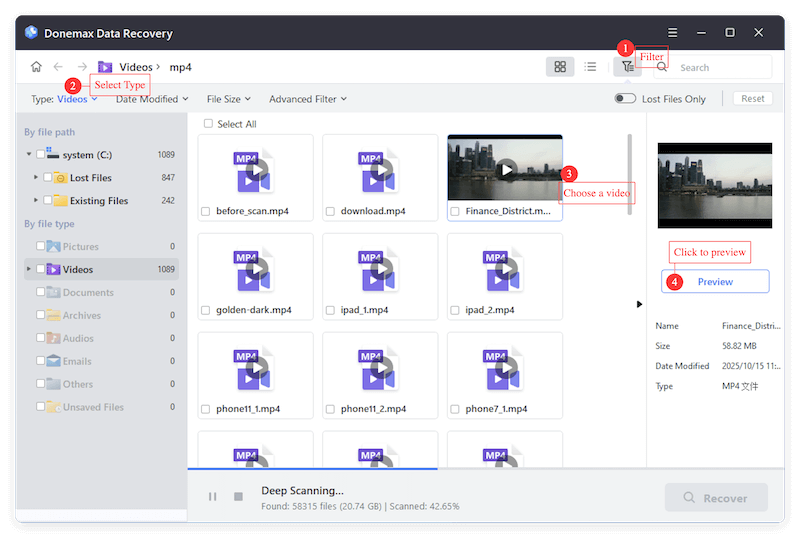Click the Emails file type icon
The image size is (800, 538).
pos(54,361)
